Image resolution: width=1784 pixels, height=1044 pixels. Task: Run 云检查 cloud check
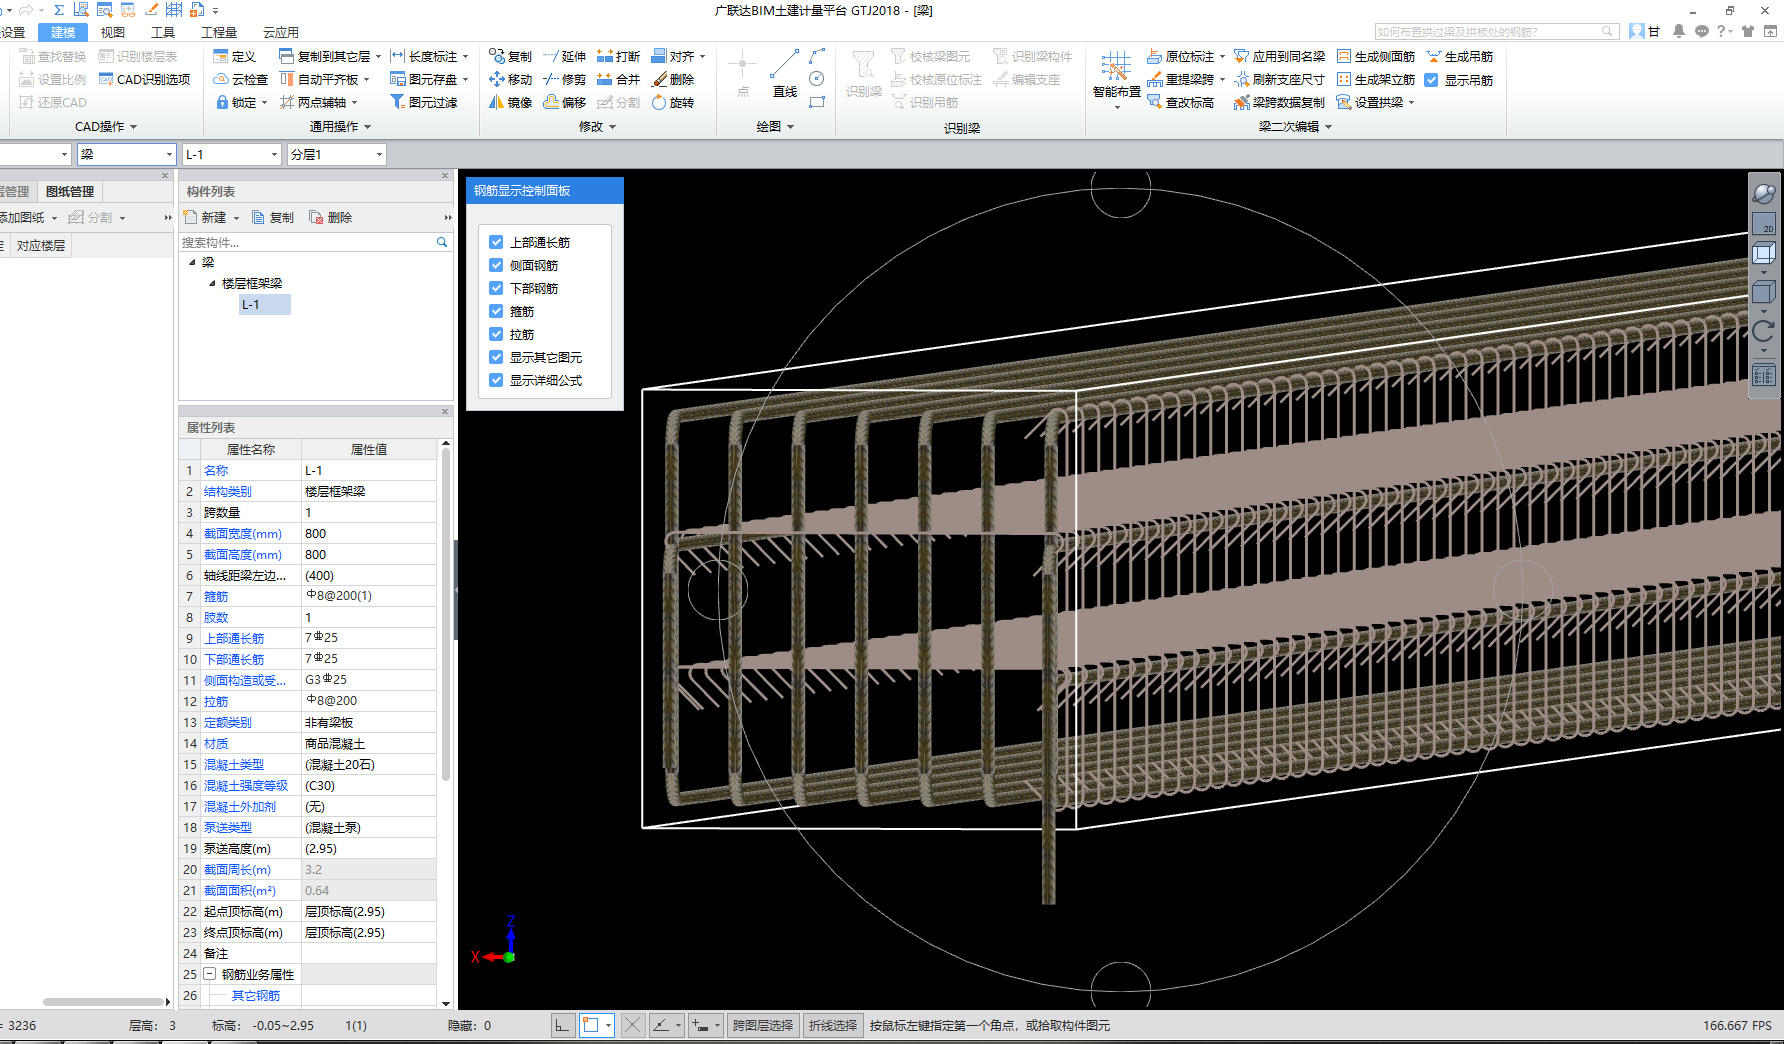240,79
